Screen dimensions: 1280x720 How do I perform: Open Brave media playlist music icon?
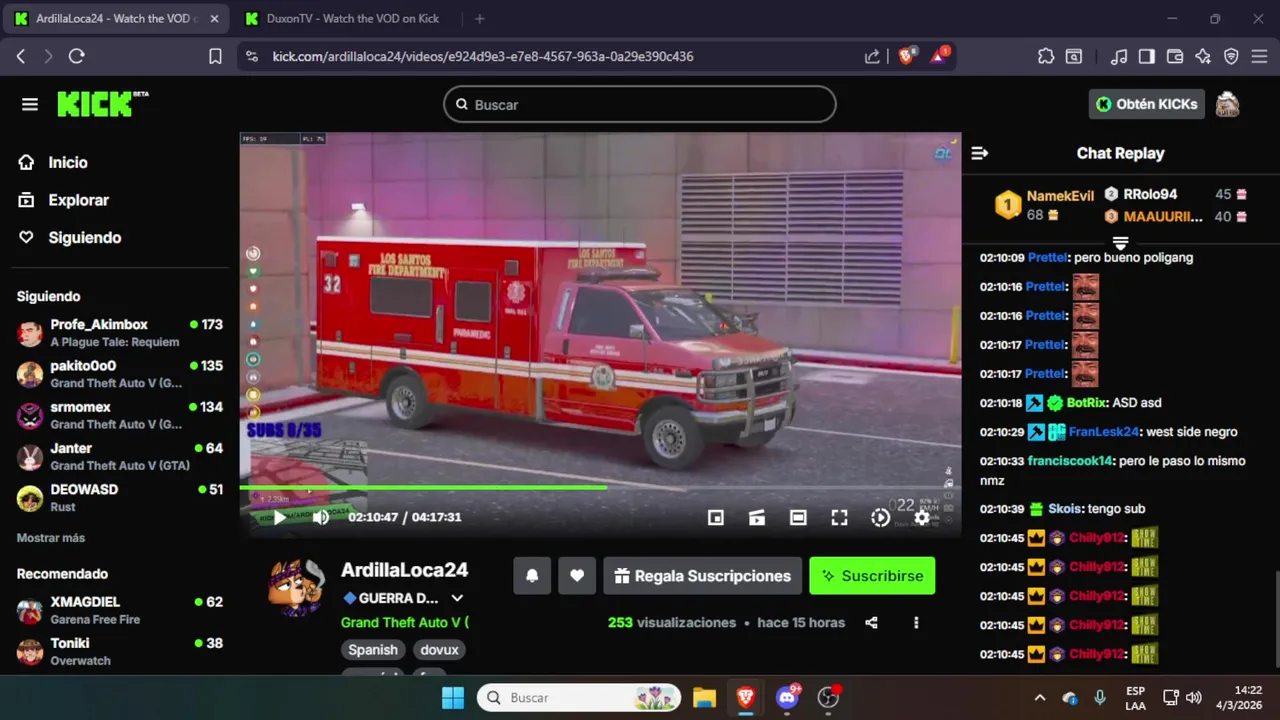pyautogui.click(x=1120, y=56)
